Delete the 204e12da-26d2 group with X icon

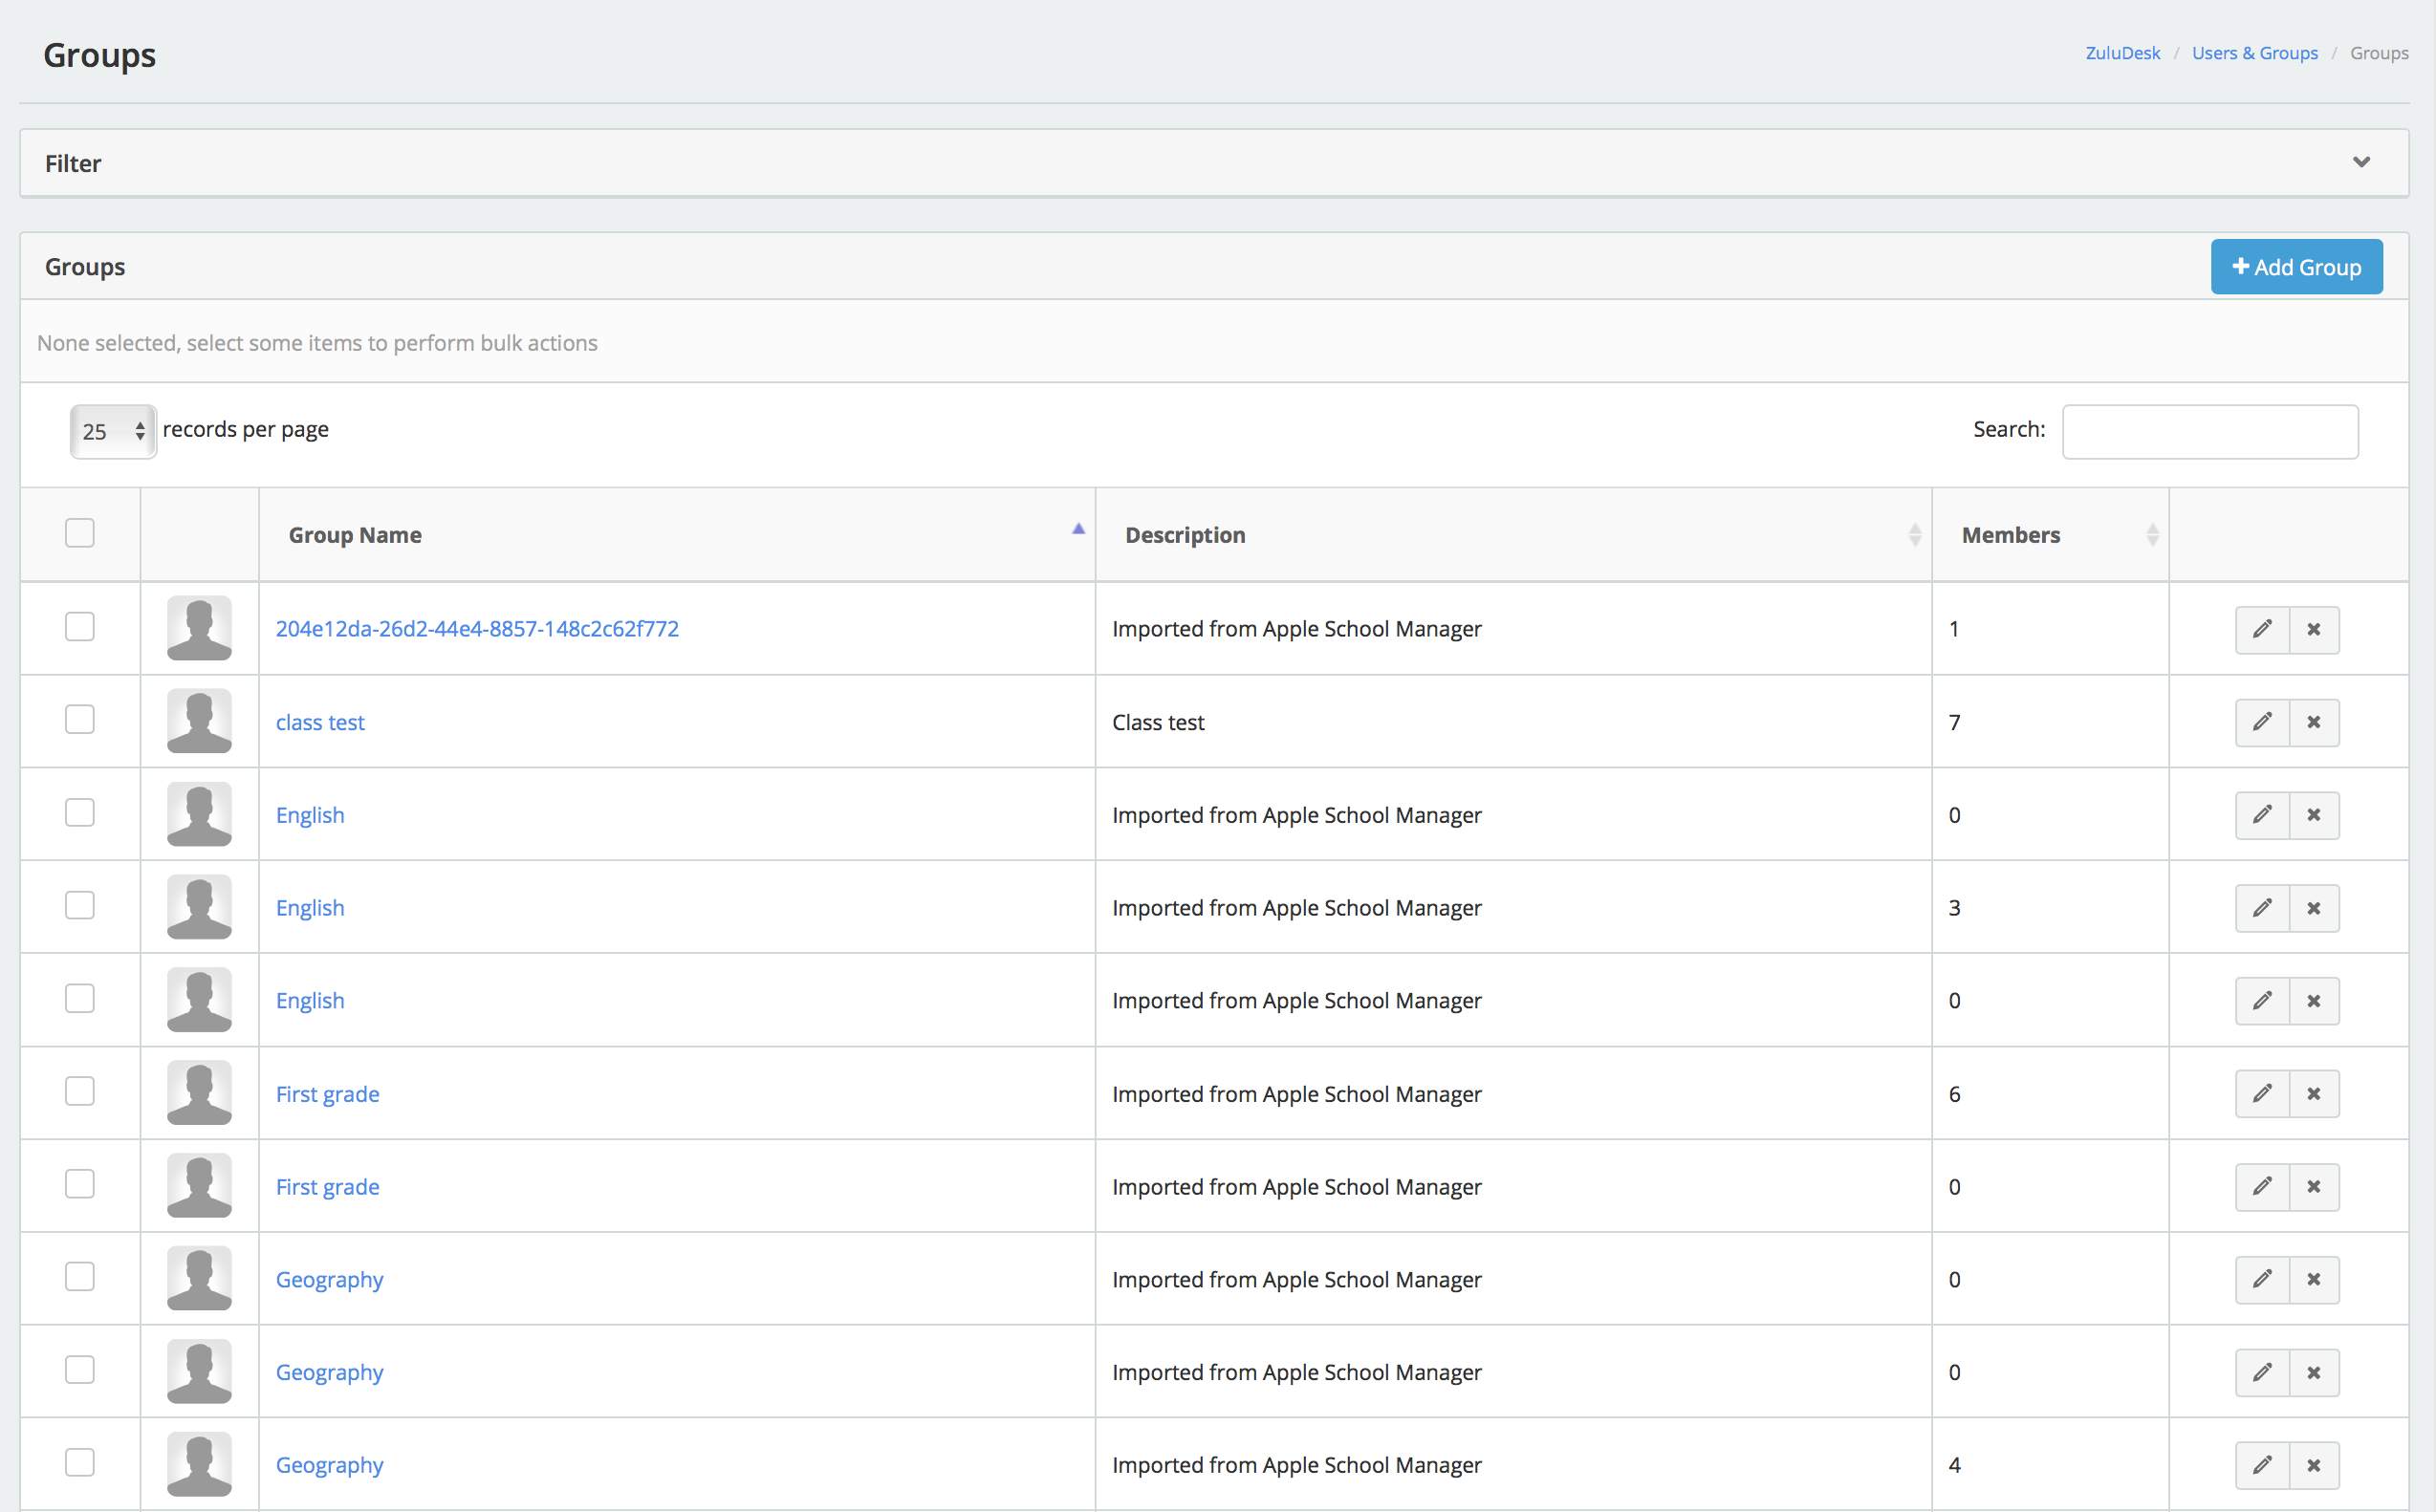point(2314,629)
